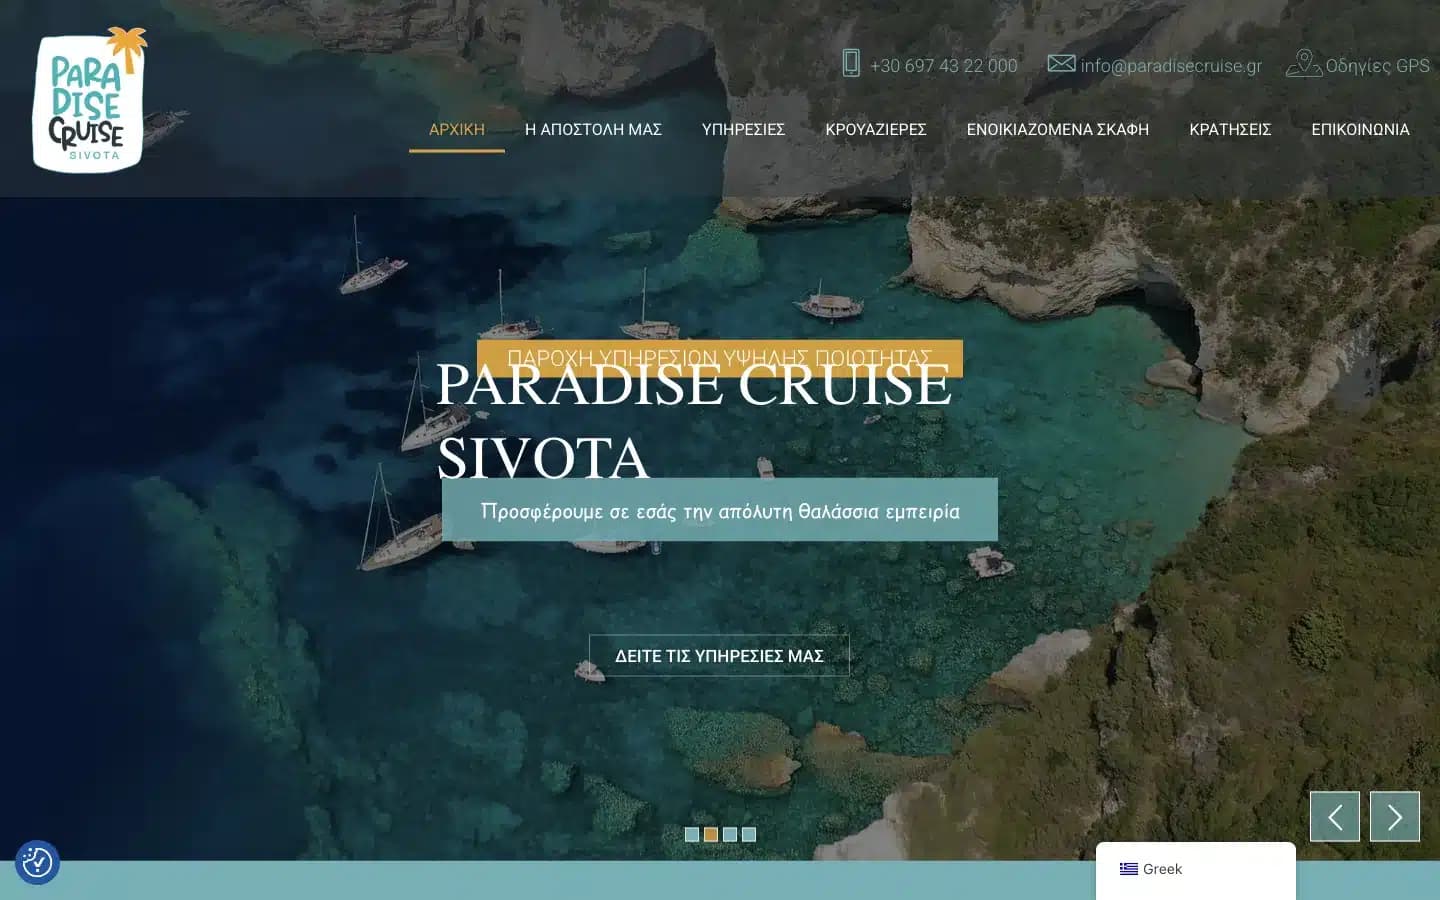Viewport: 1440px width, 900px height.
Task: Click the envelope email icon
Action: (x=1061, y=63)
